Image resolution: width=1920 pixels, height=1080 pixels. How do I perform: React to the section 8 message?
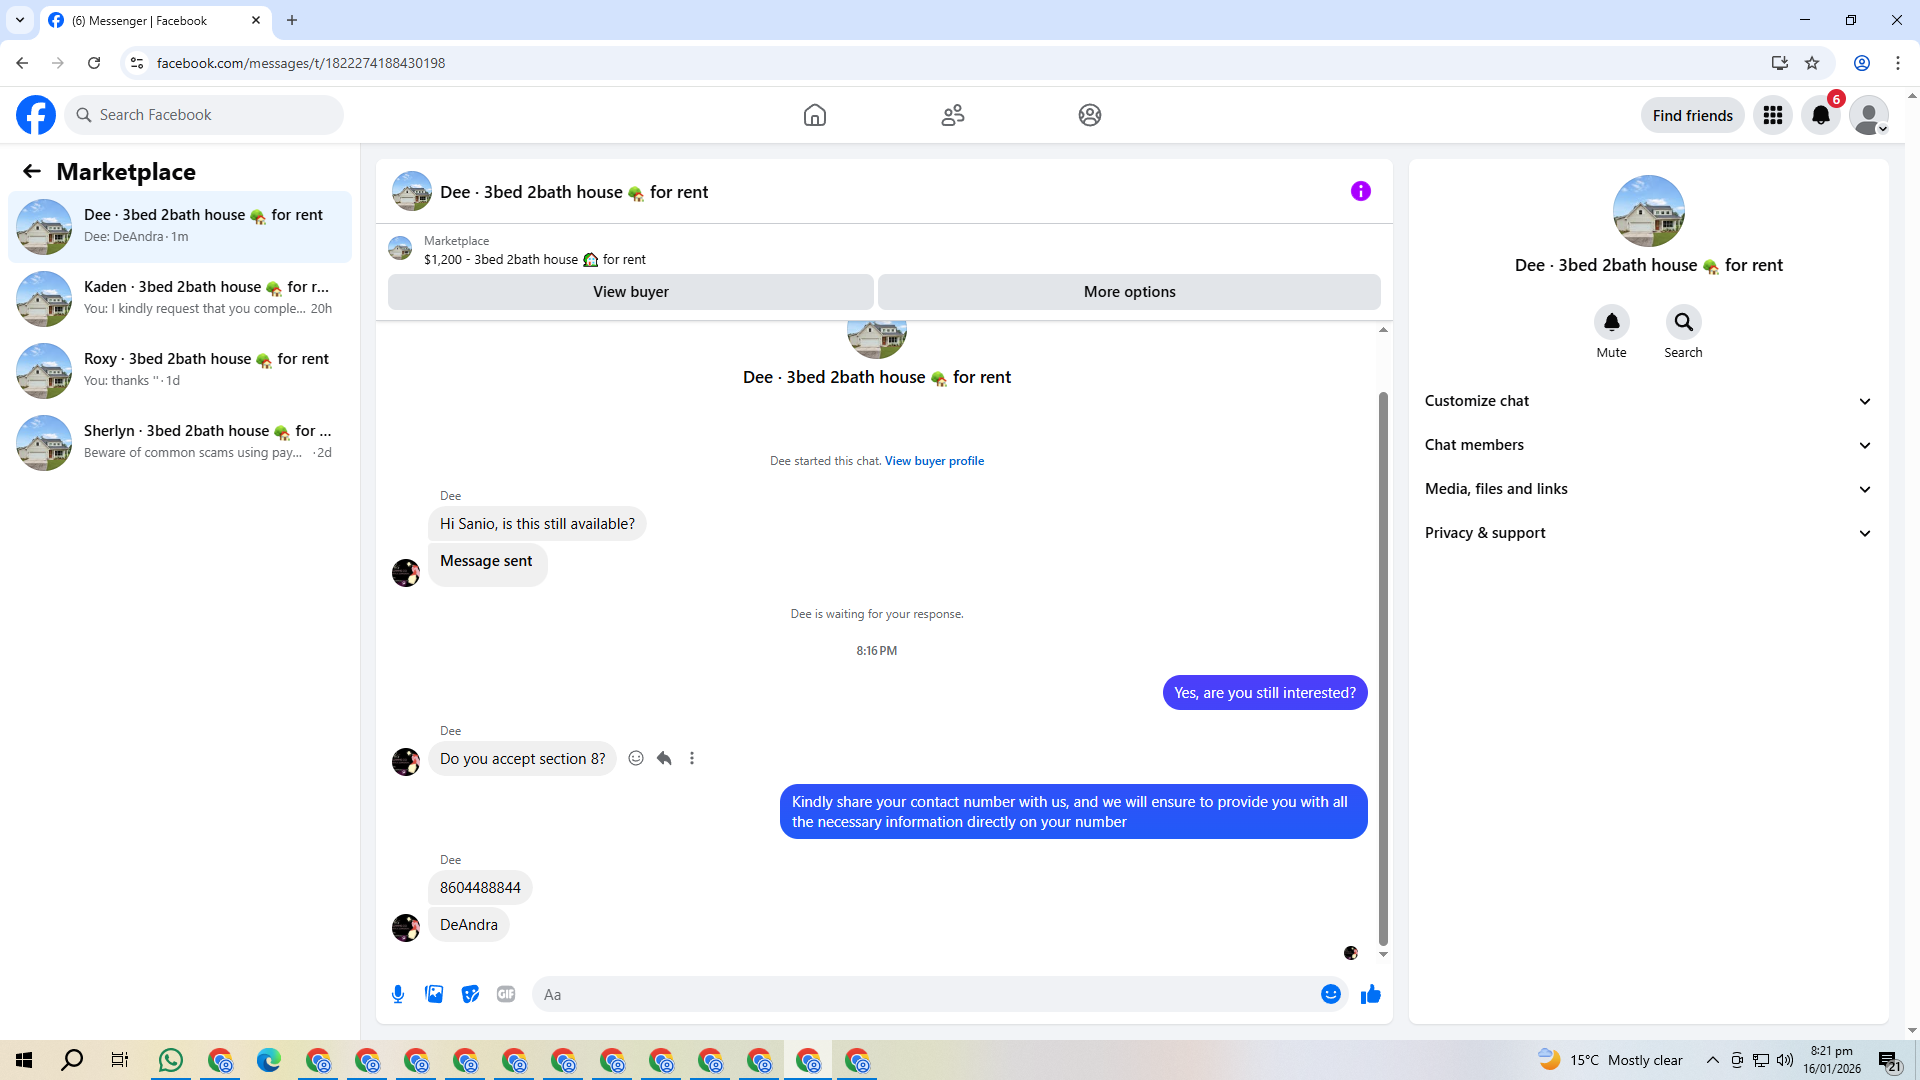point(636,758)
